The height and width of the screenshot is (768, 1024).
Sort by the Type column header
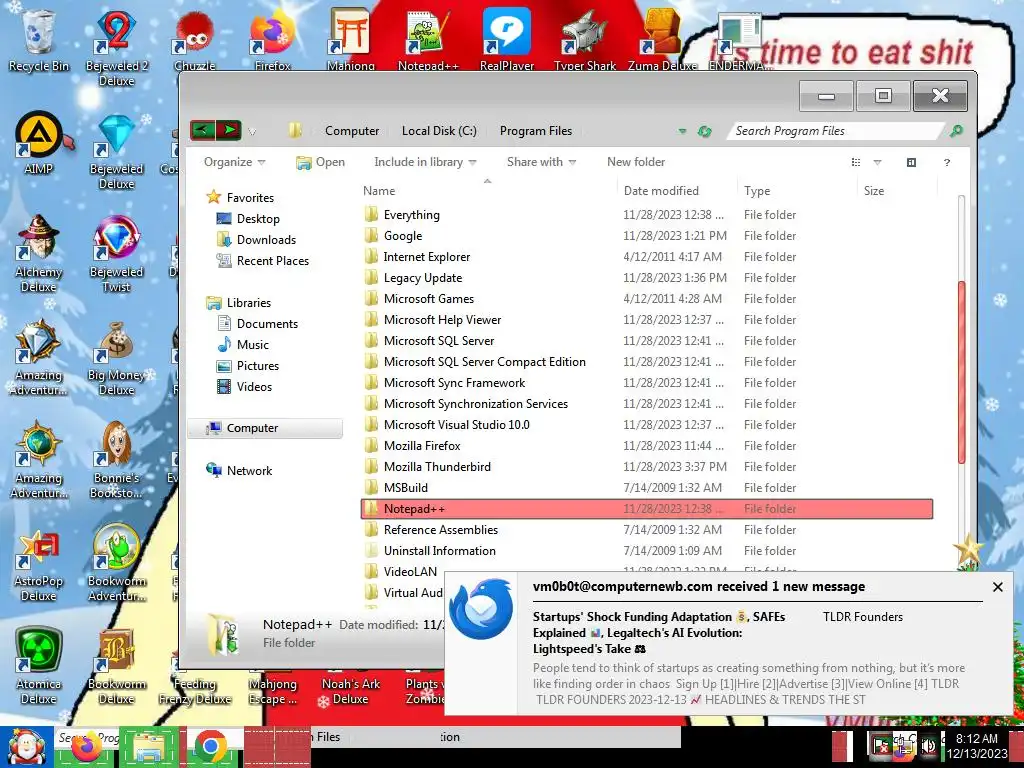[797, 191]
